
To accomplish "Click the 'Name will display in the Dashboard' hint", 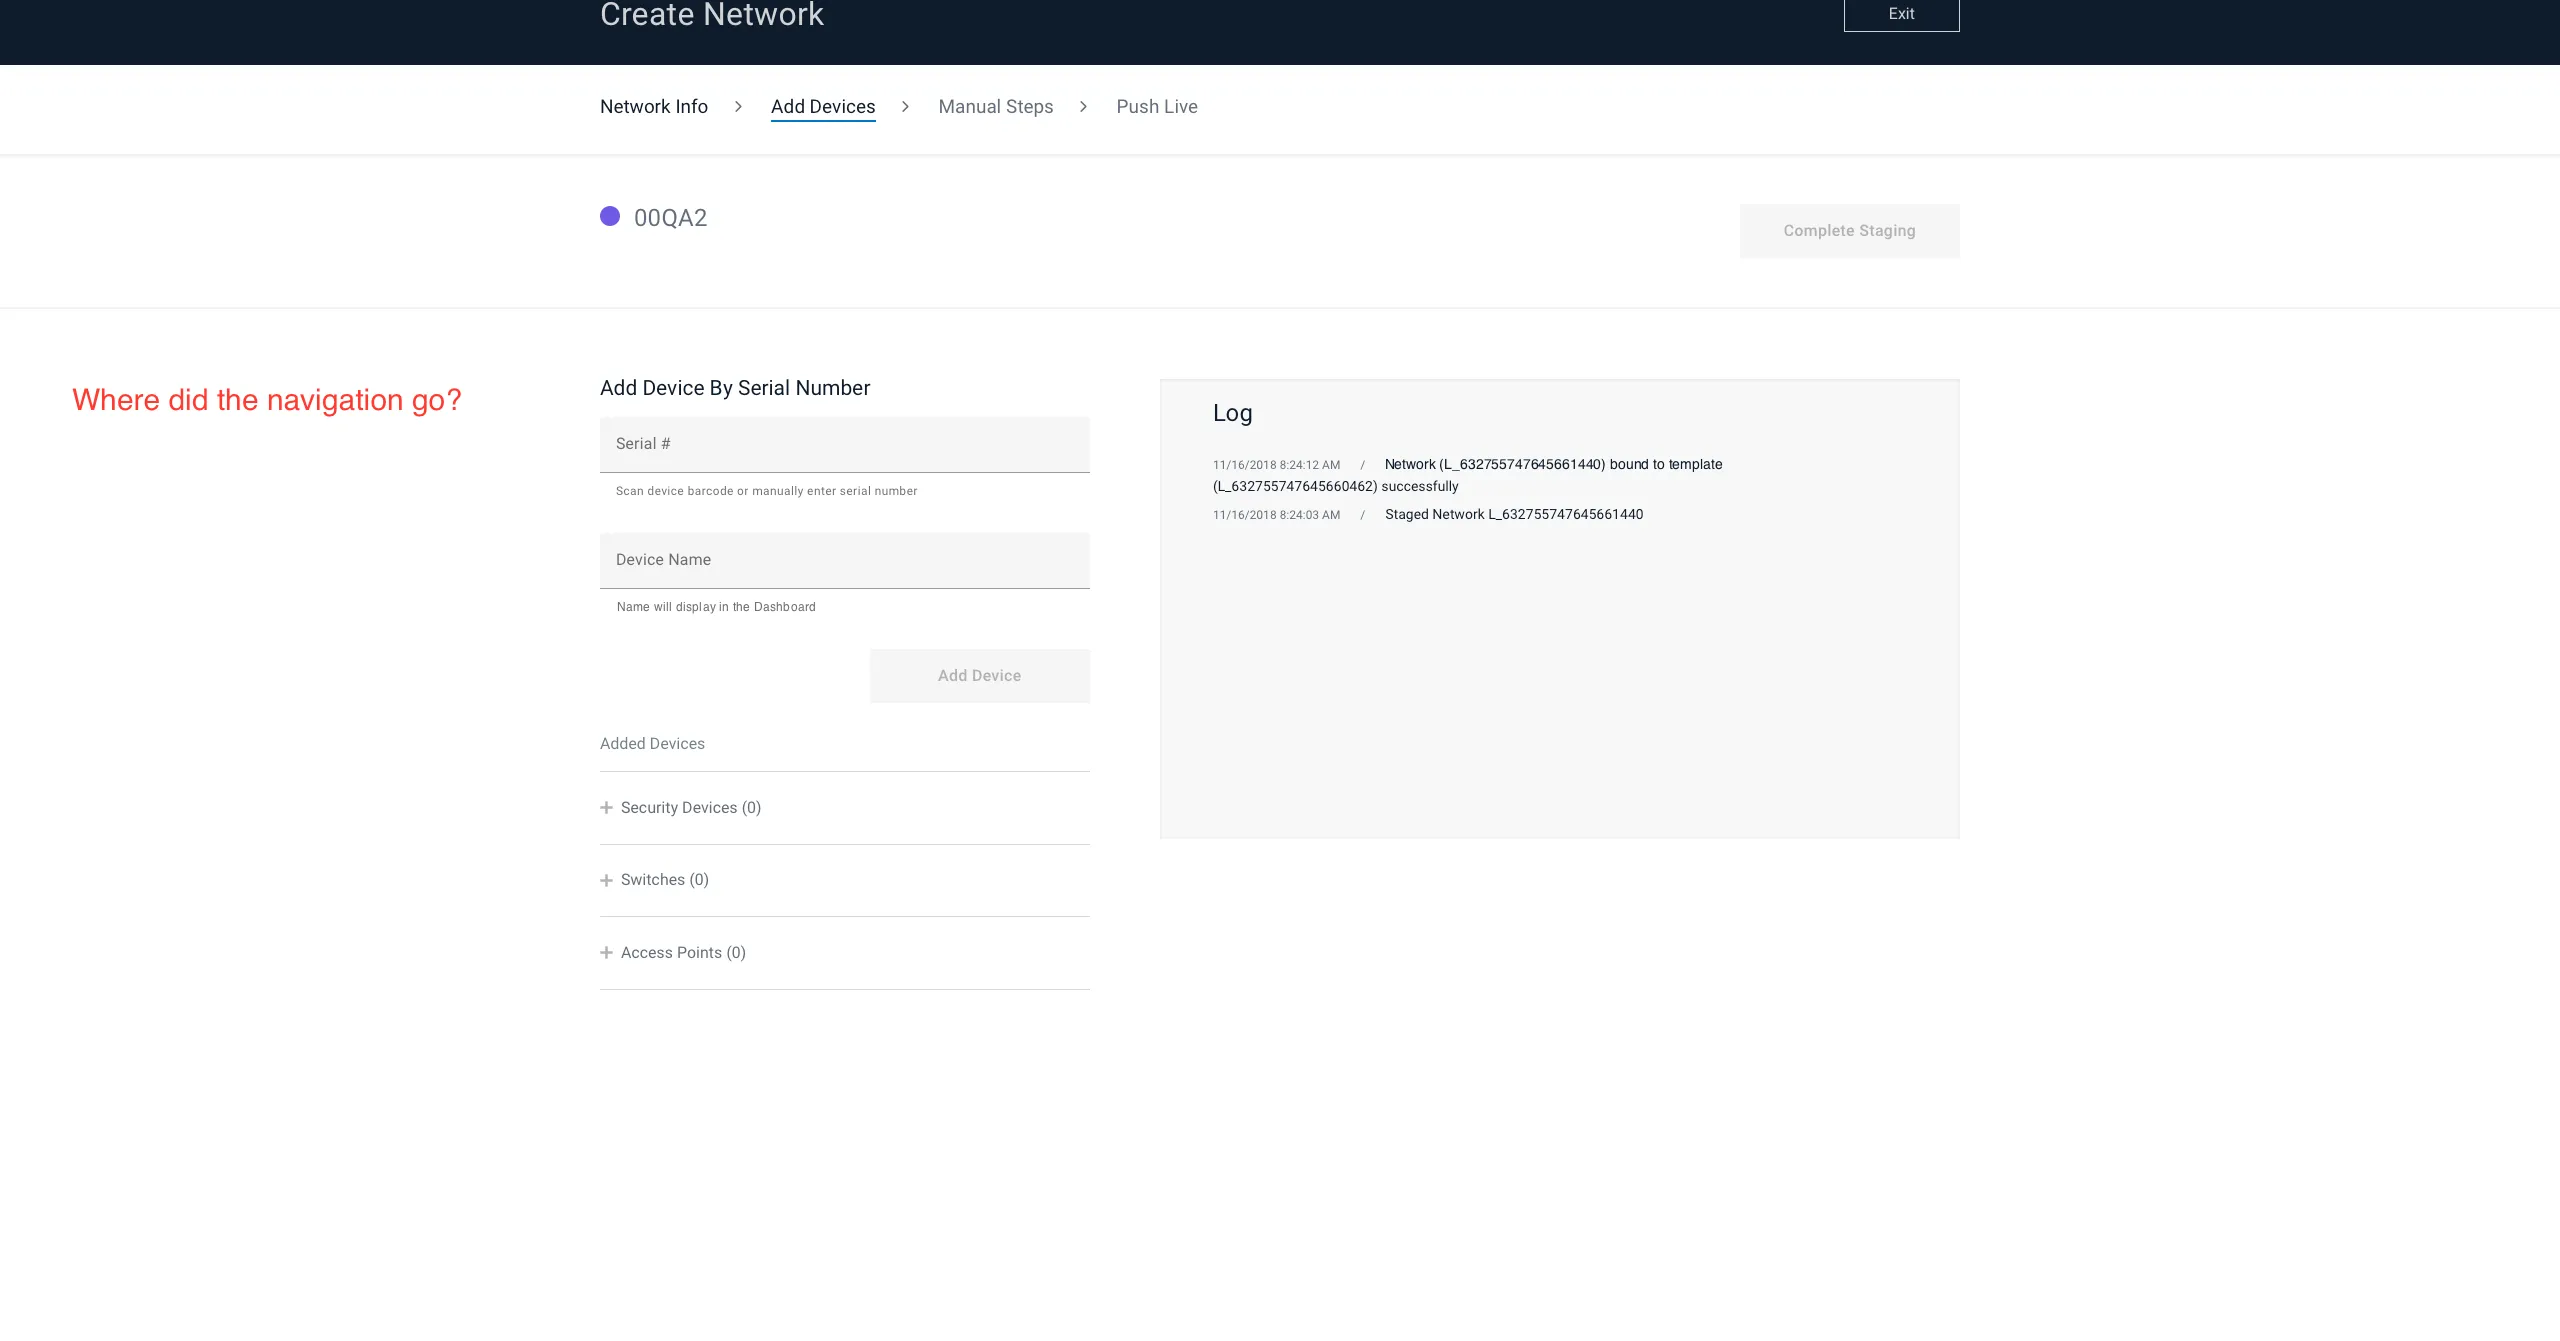I will 716,607.
